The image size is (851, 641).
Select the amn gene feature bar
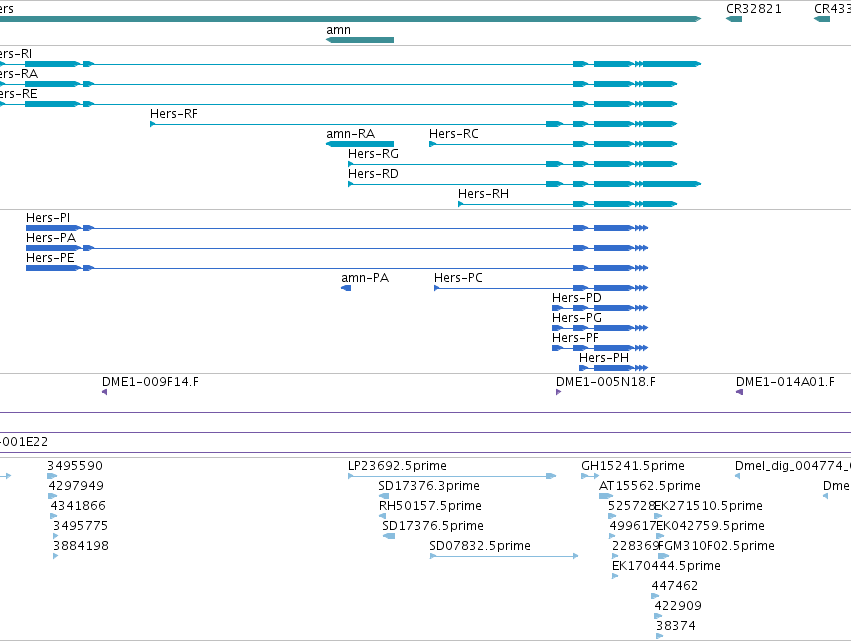[x=360, y=40]
